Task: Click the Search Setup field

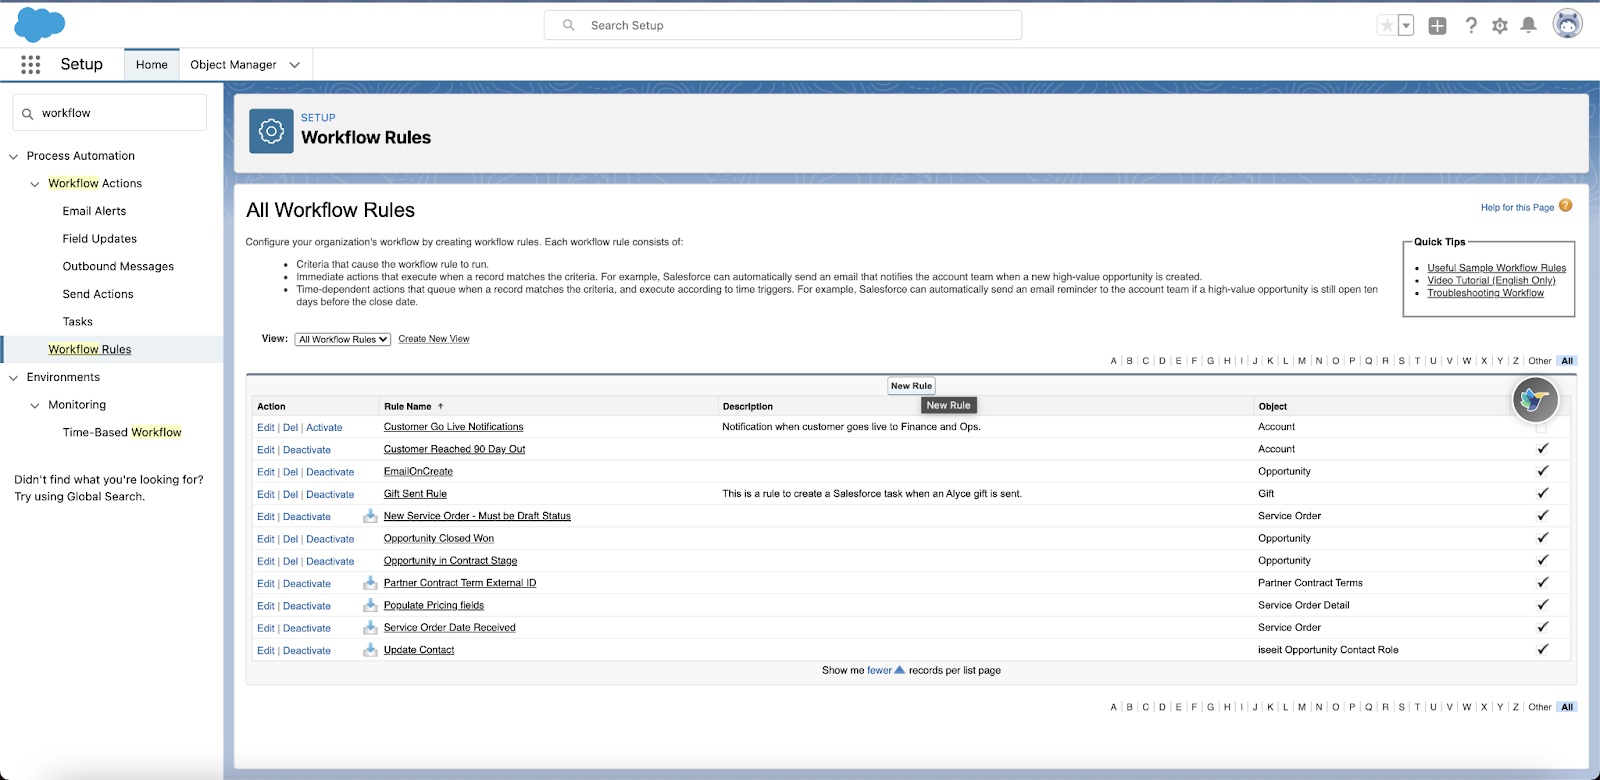Action: 783,25
